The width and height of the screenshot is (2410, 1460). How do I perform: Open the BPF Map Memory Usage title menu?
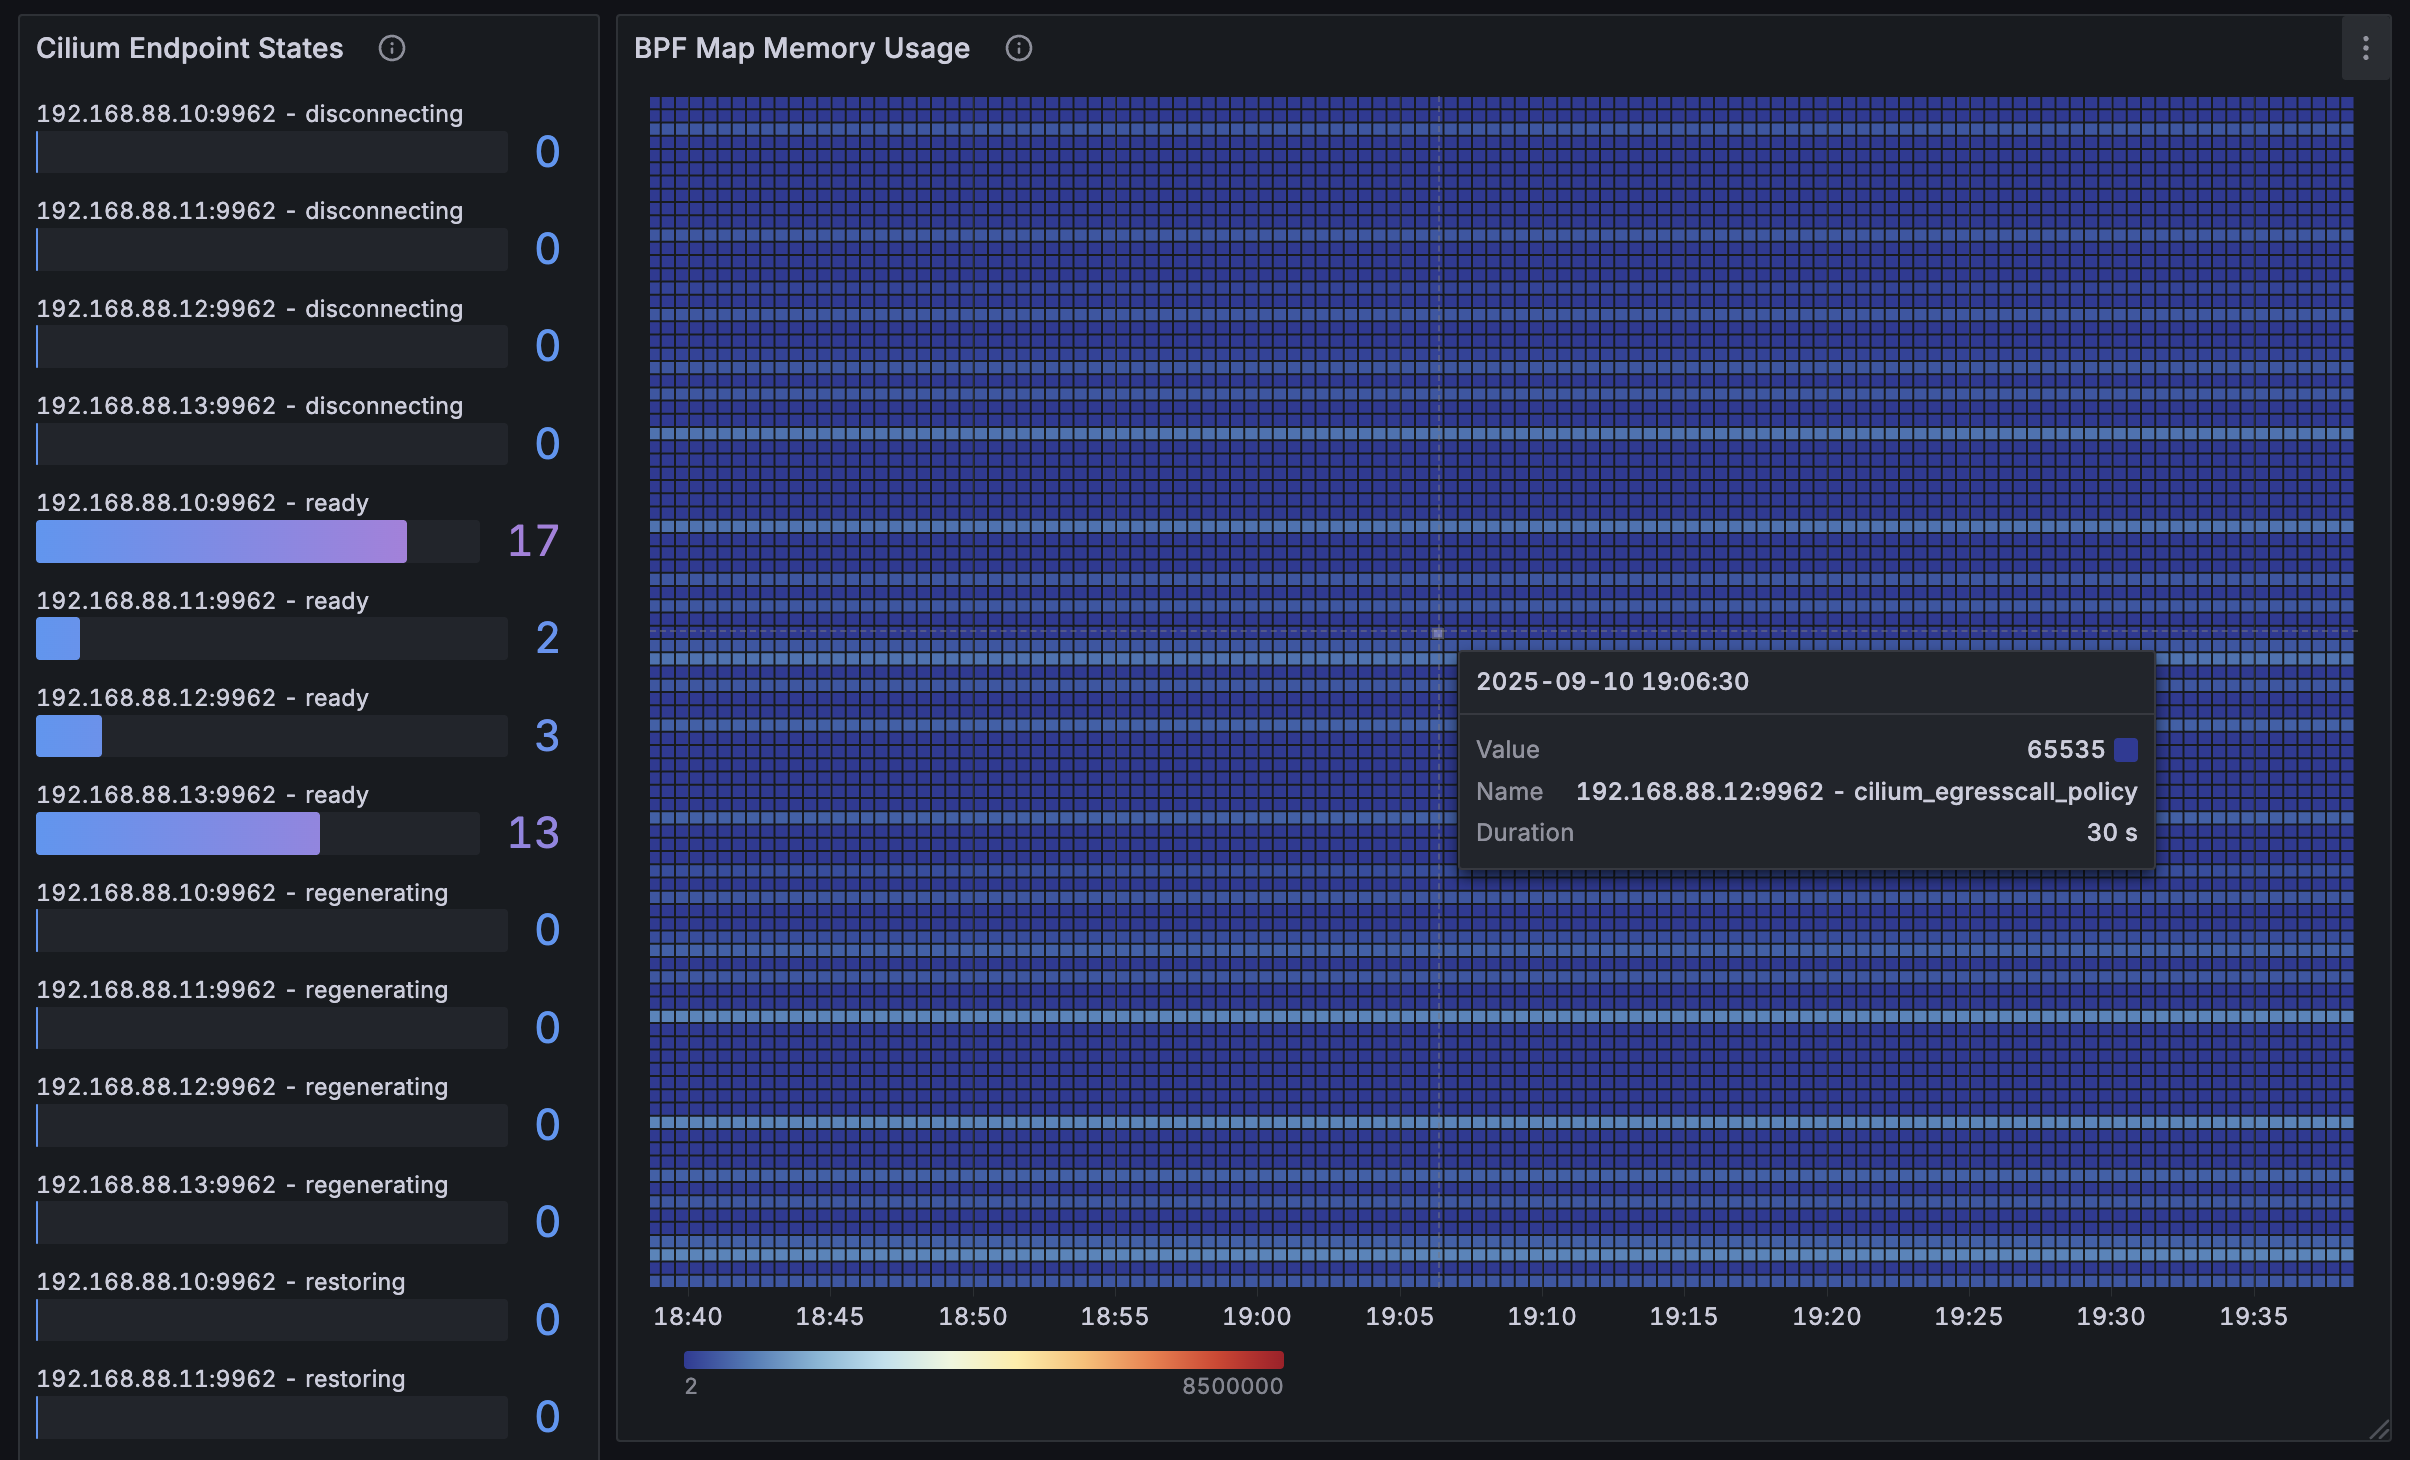coord(801,48)
